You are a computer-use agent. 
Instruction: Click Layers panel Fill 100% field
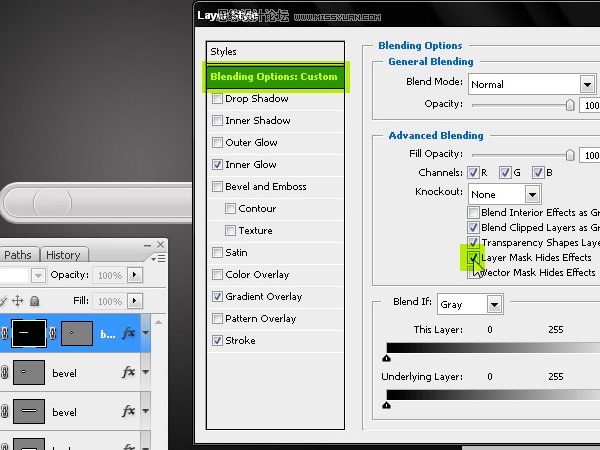pyautogui.click(x=109, y=301)
